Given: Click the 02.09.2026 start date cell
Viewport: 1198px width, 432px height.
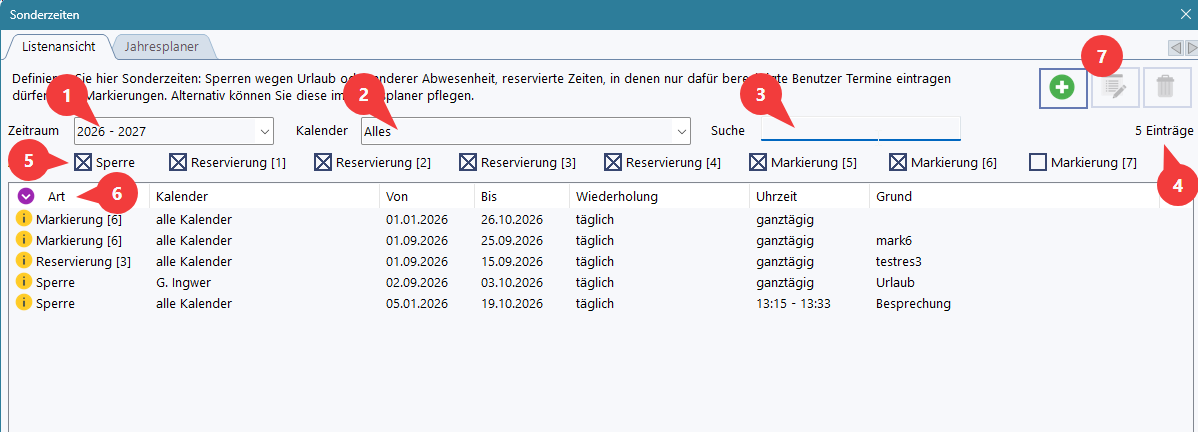Looking at the screenshot, I should 417,282.
